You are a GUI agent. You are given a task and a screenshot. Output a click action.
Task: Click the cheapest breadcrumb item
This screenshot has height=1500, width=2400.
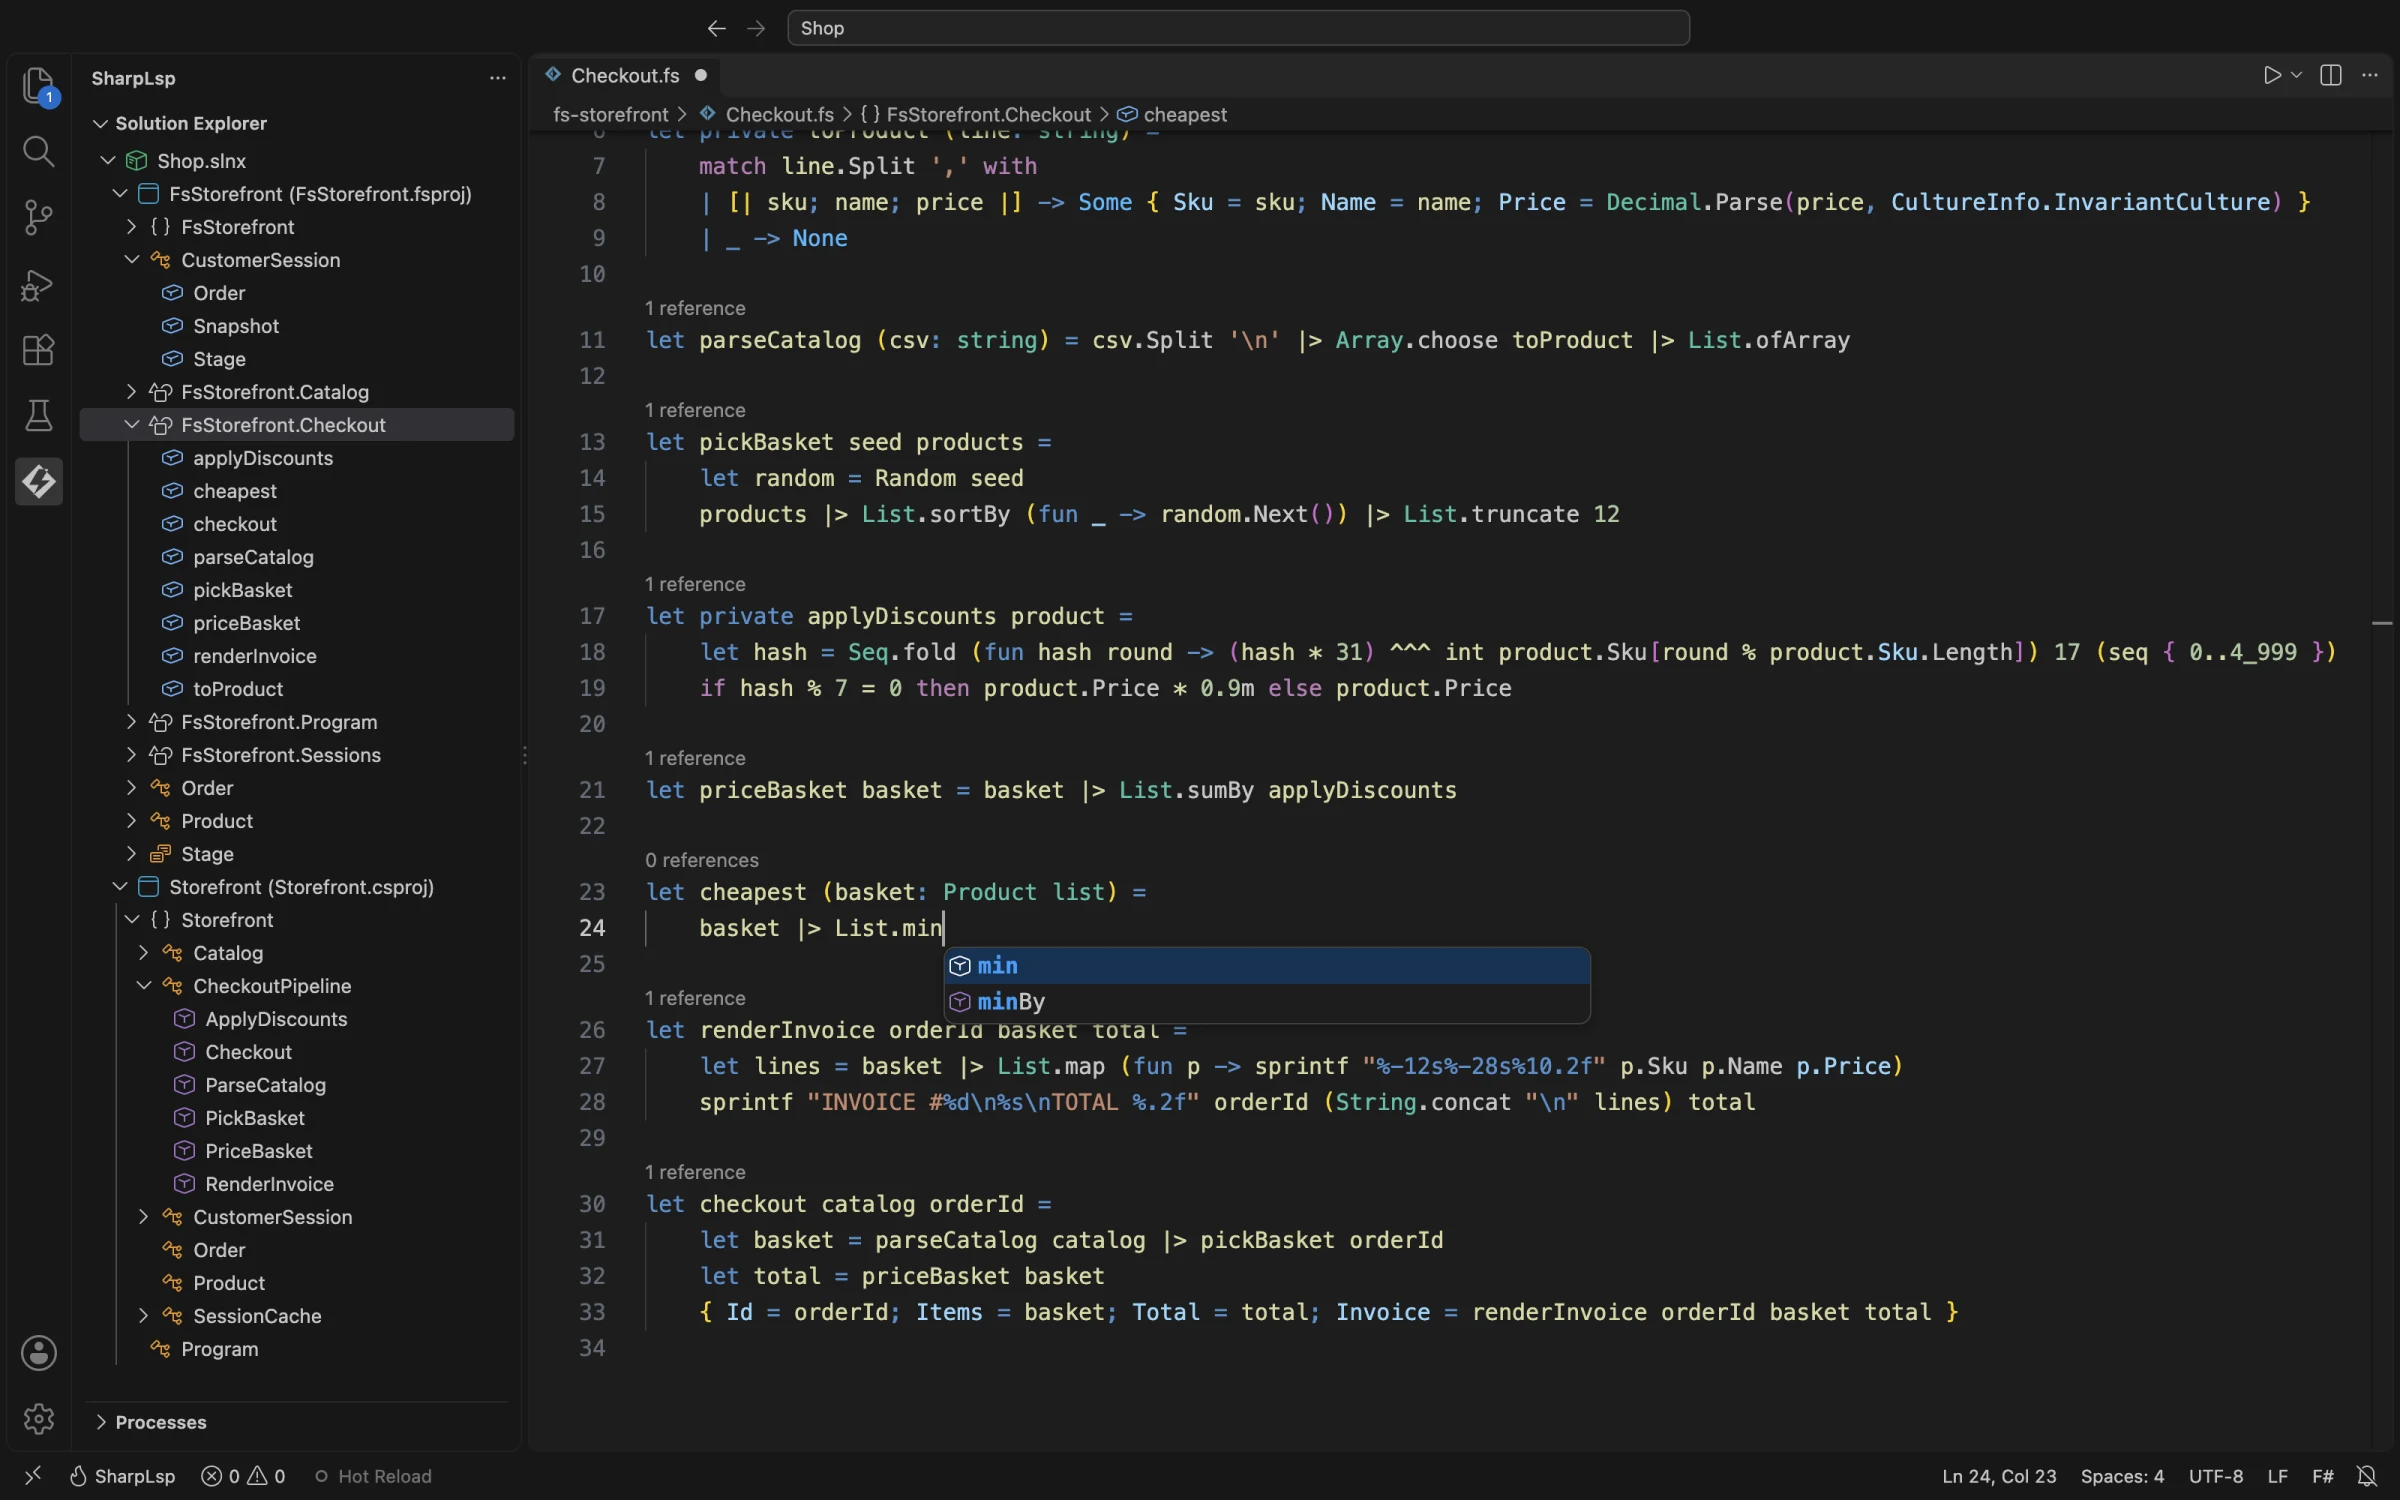(1184, 115)
